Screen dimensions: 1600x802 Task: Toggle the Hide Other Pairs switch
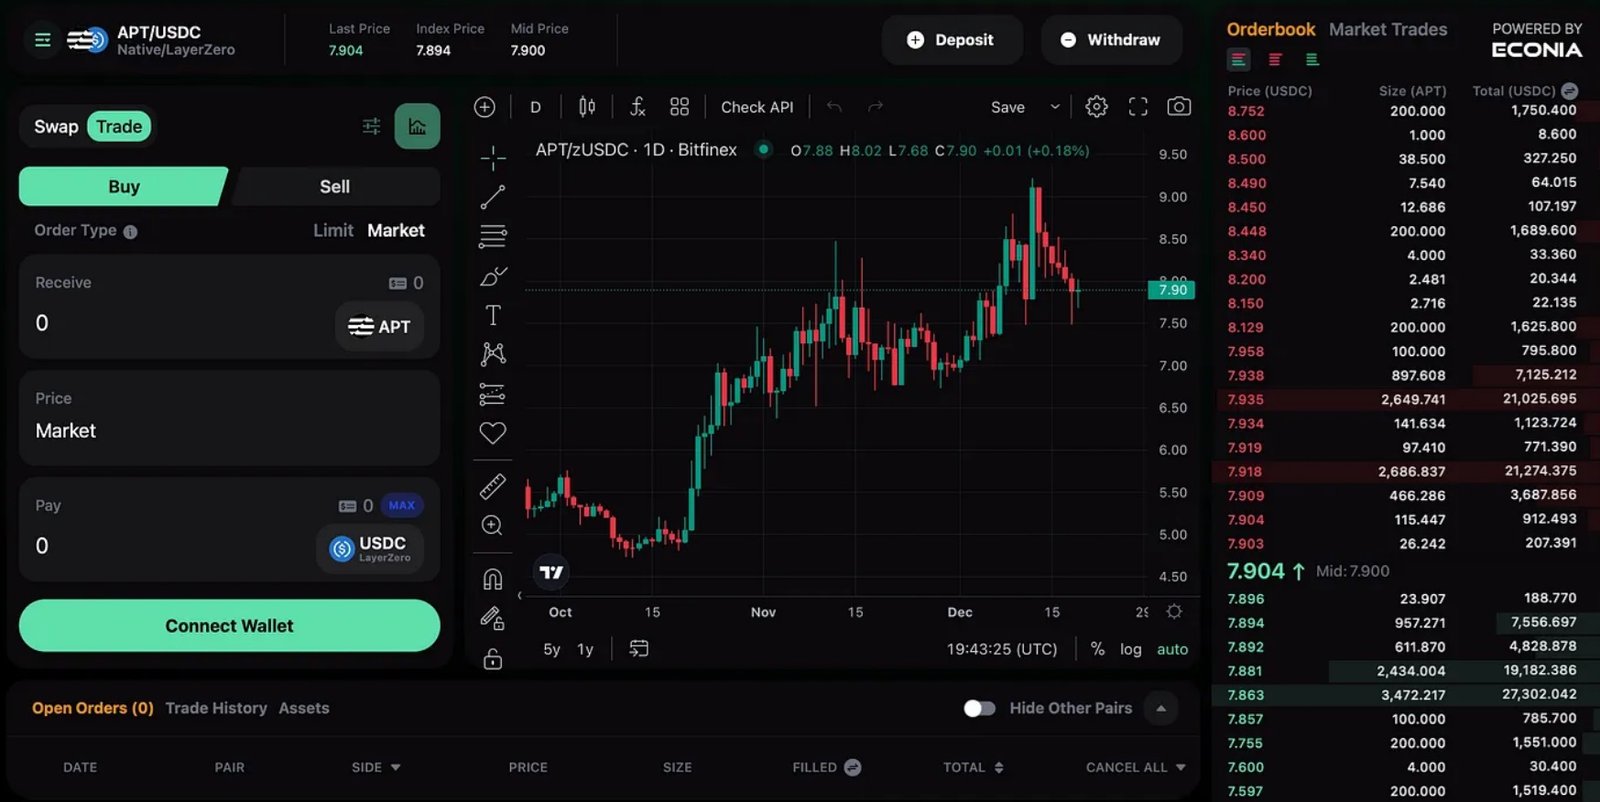pos(980,708)
